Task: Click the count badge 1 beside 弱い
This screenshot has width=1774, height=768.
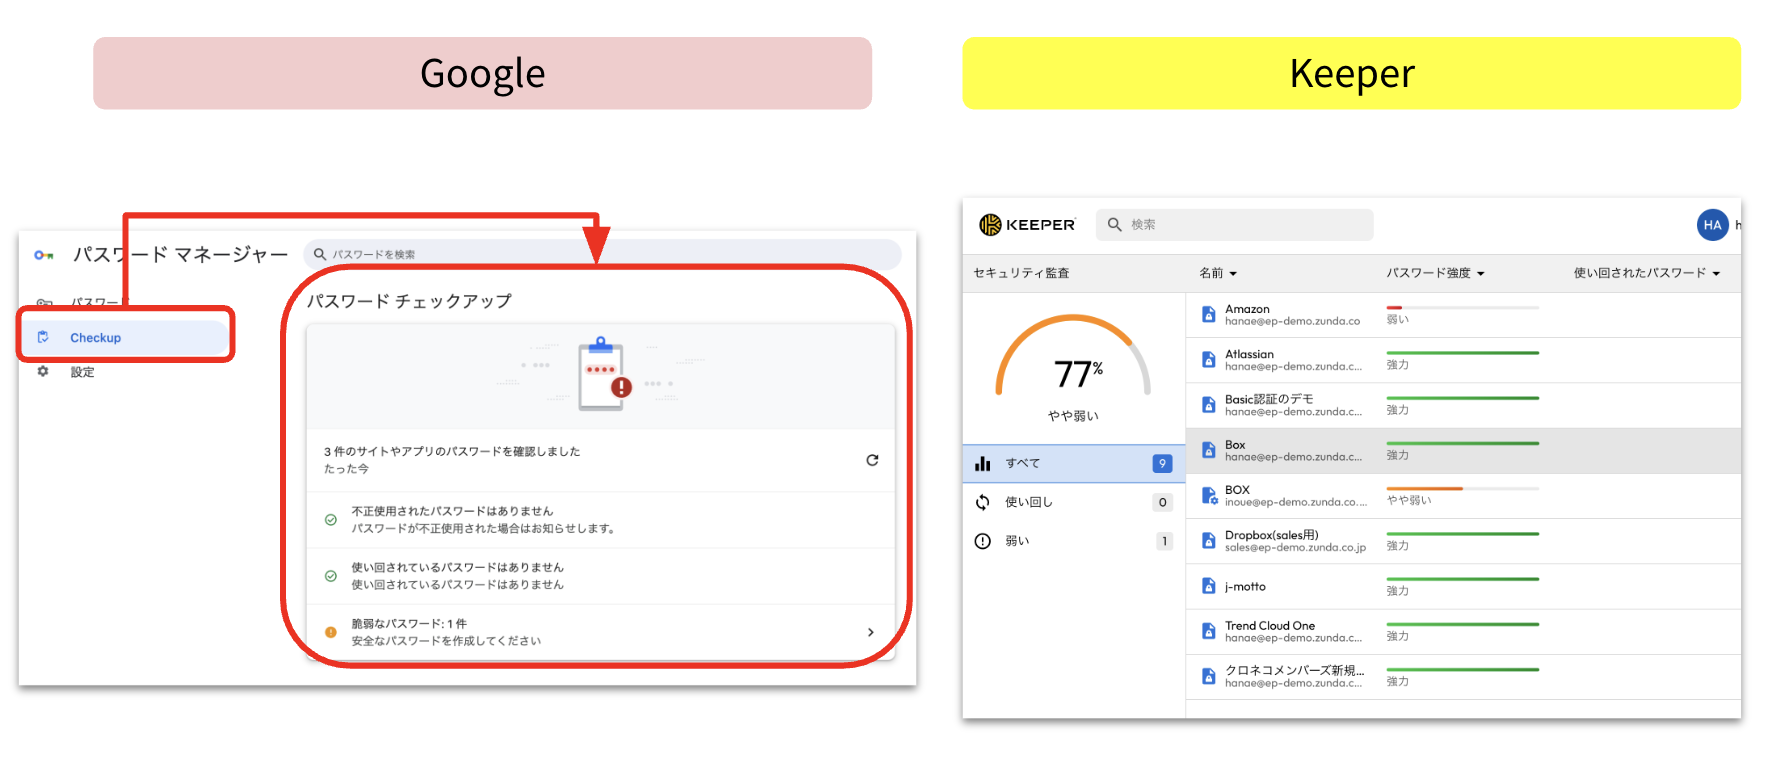Action: pyautogui.click(x=1164, y=541)
